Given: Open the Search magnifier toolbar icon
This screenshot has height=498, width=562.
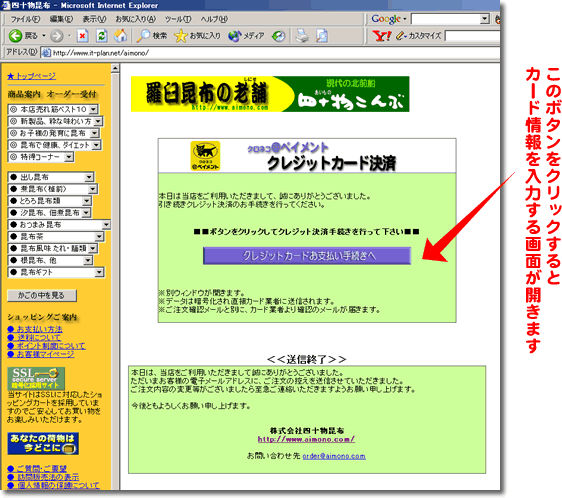Looking at the screenshot, I should 143,35.
